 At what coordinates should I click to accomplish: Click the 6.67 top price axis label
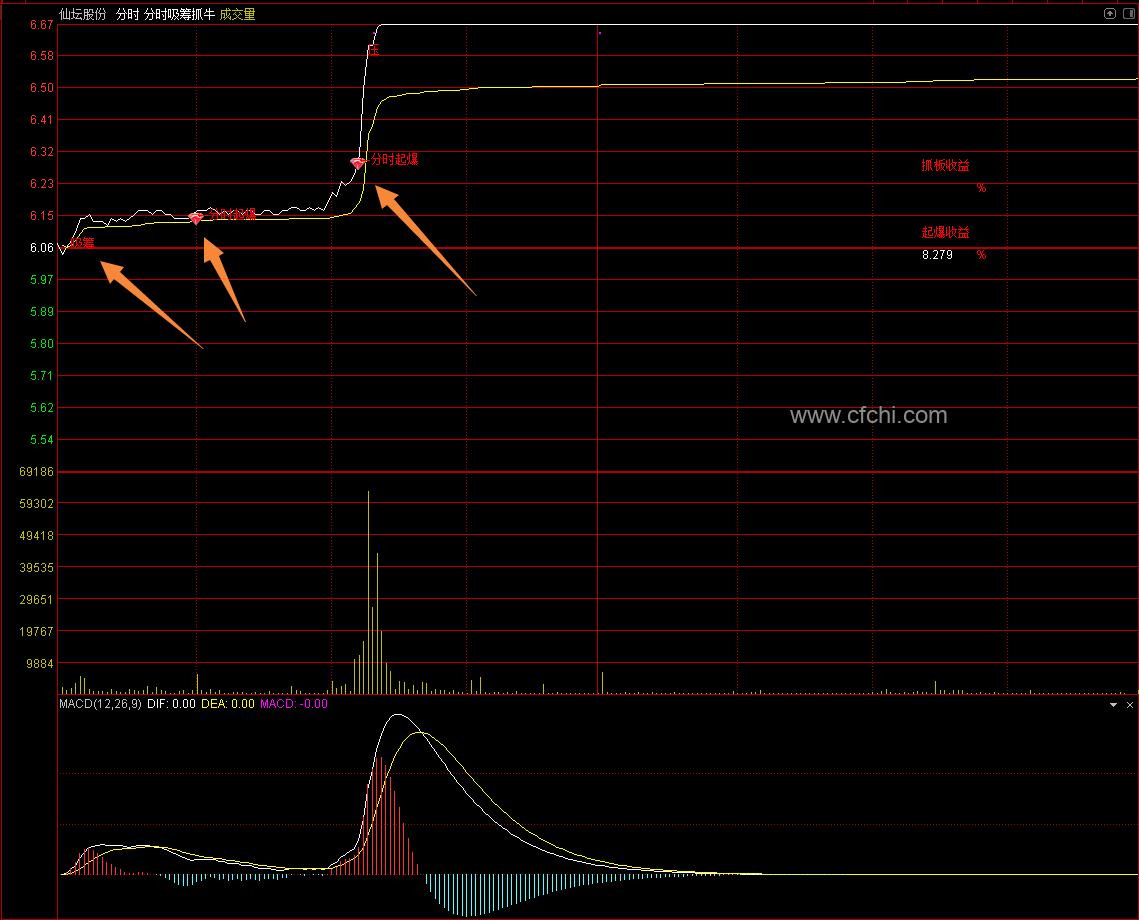(x=41, y=25)
